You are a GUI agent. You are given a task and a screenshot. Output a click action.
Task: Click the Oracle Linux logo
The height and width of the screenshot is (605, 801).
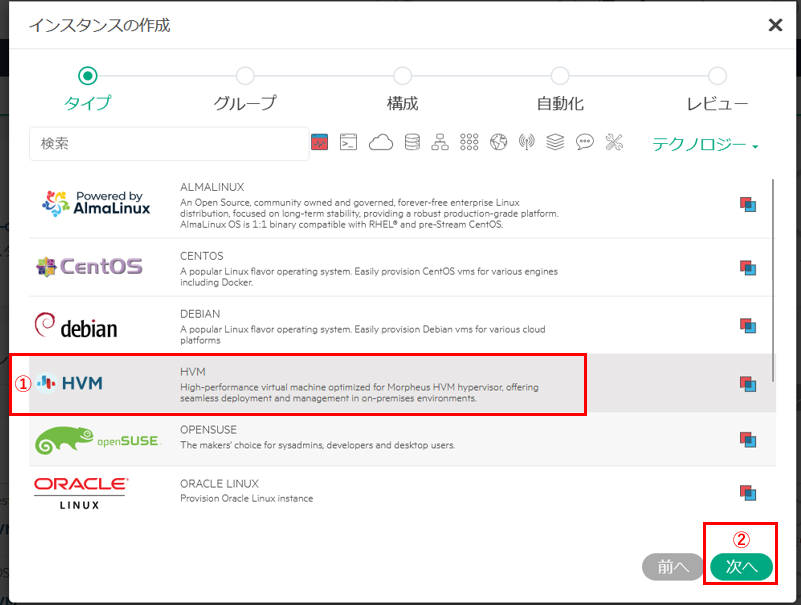coord(81,493)
